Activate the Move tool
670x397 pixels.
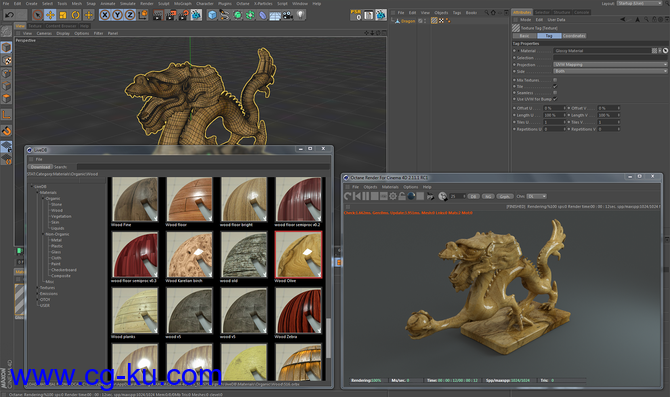pyautogui.click(x=50, y=15)
